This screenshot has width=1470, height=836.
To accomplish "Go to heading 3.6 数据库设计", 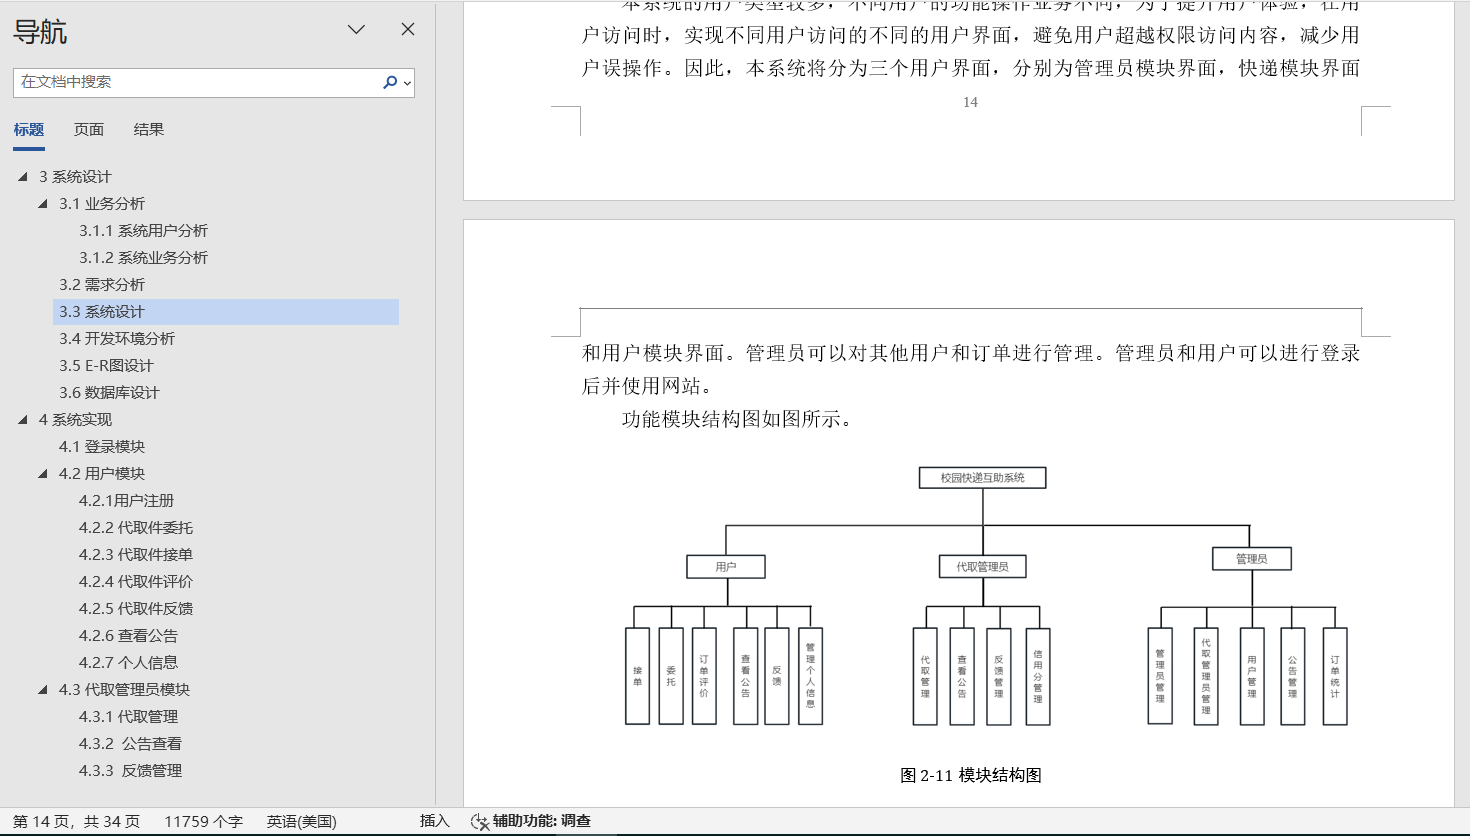I will (109, 393).
